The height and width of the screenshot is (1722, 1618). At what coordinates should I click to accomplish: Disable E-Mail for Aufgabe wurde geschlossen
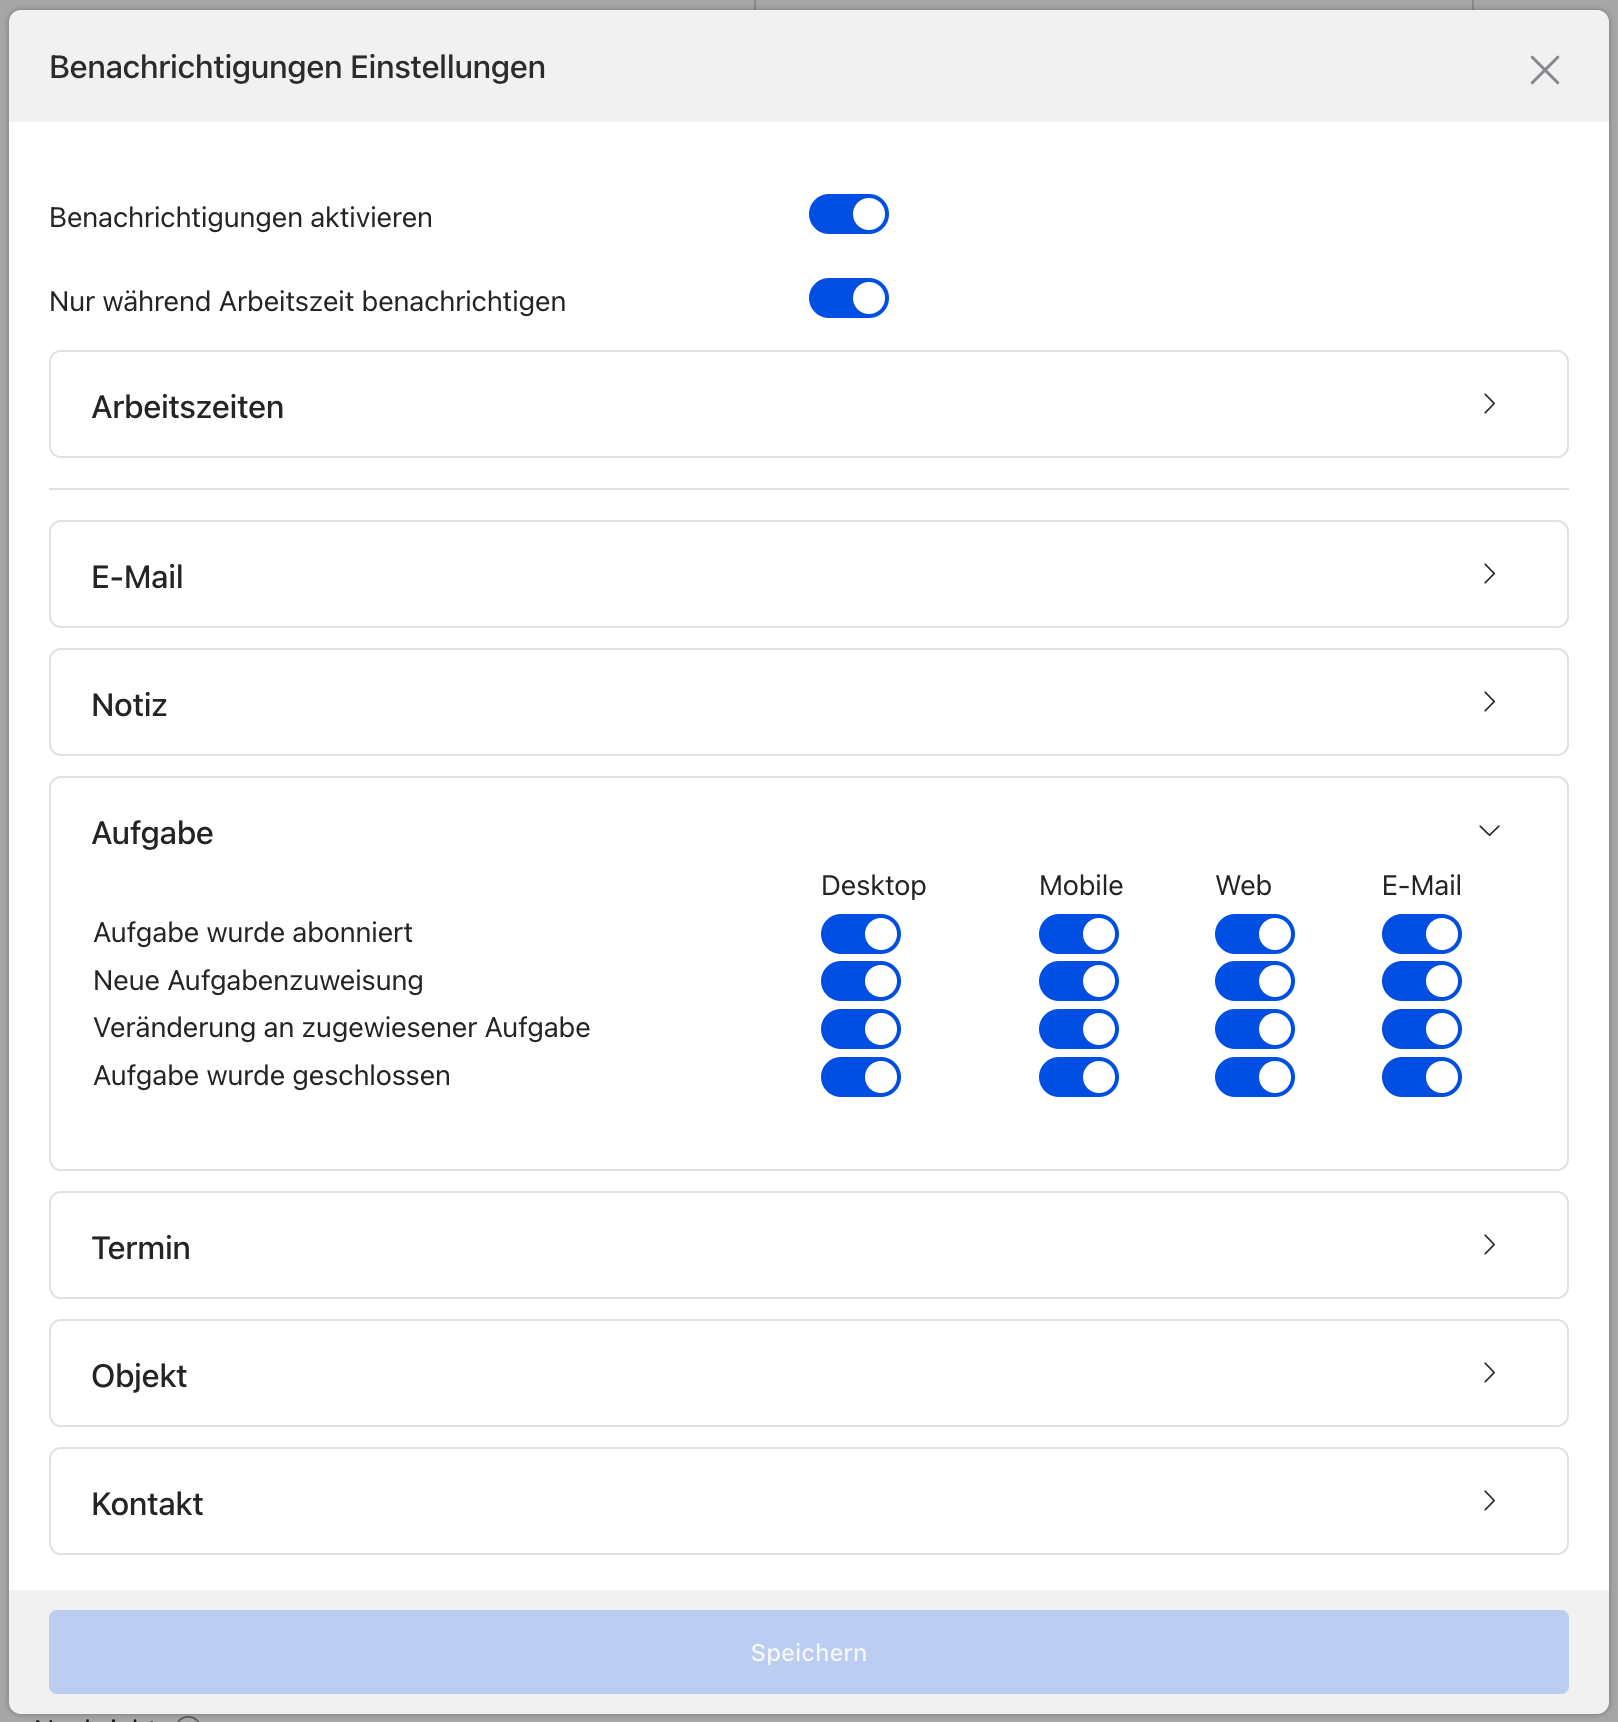tap(1421, 1077)
